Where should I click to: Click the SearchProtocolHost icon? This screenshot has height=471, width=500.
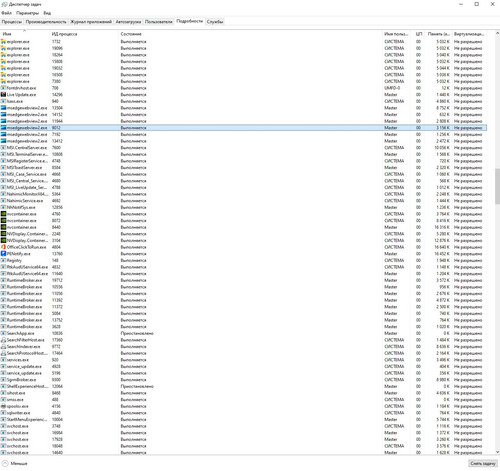(3, 353)
